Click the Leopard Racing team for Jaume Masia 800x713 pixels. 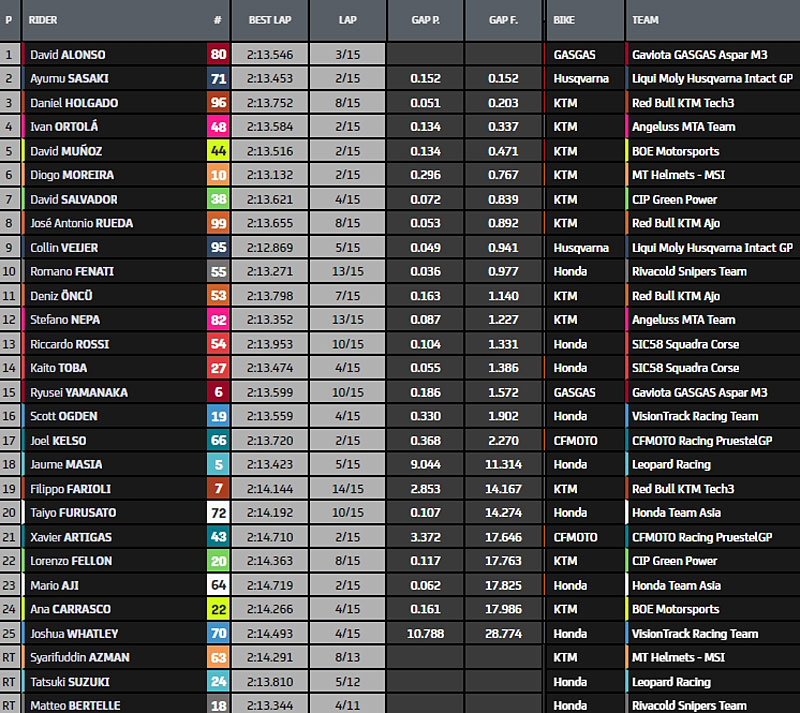[x=671, y=465]
